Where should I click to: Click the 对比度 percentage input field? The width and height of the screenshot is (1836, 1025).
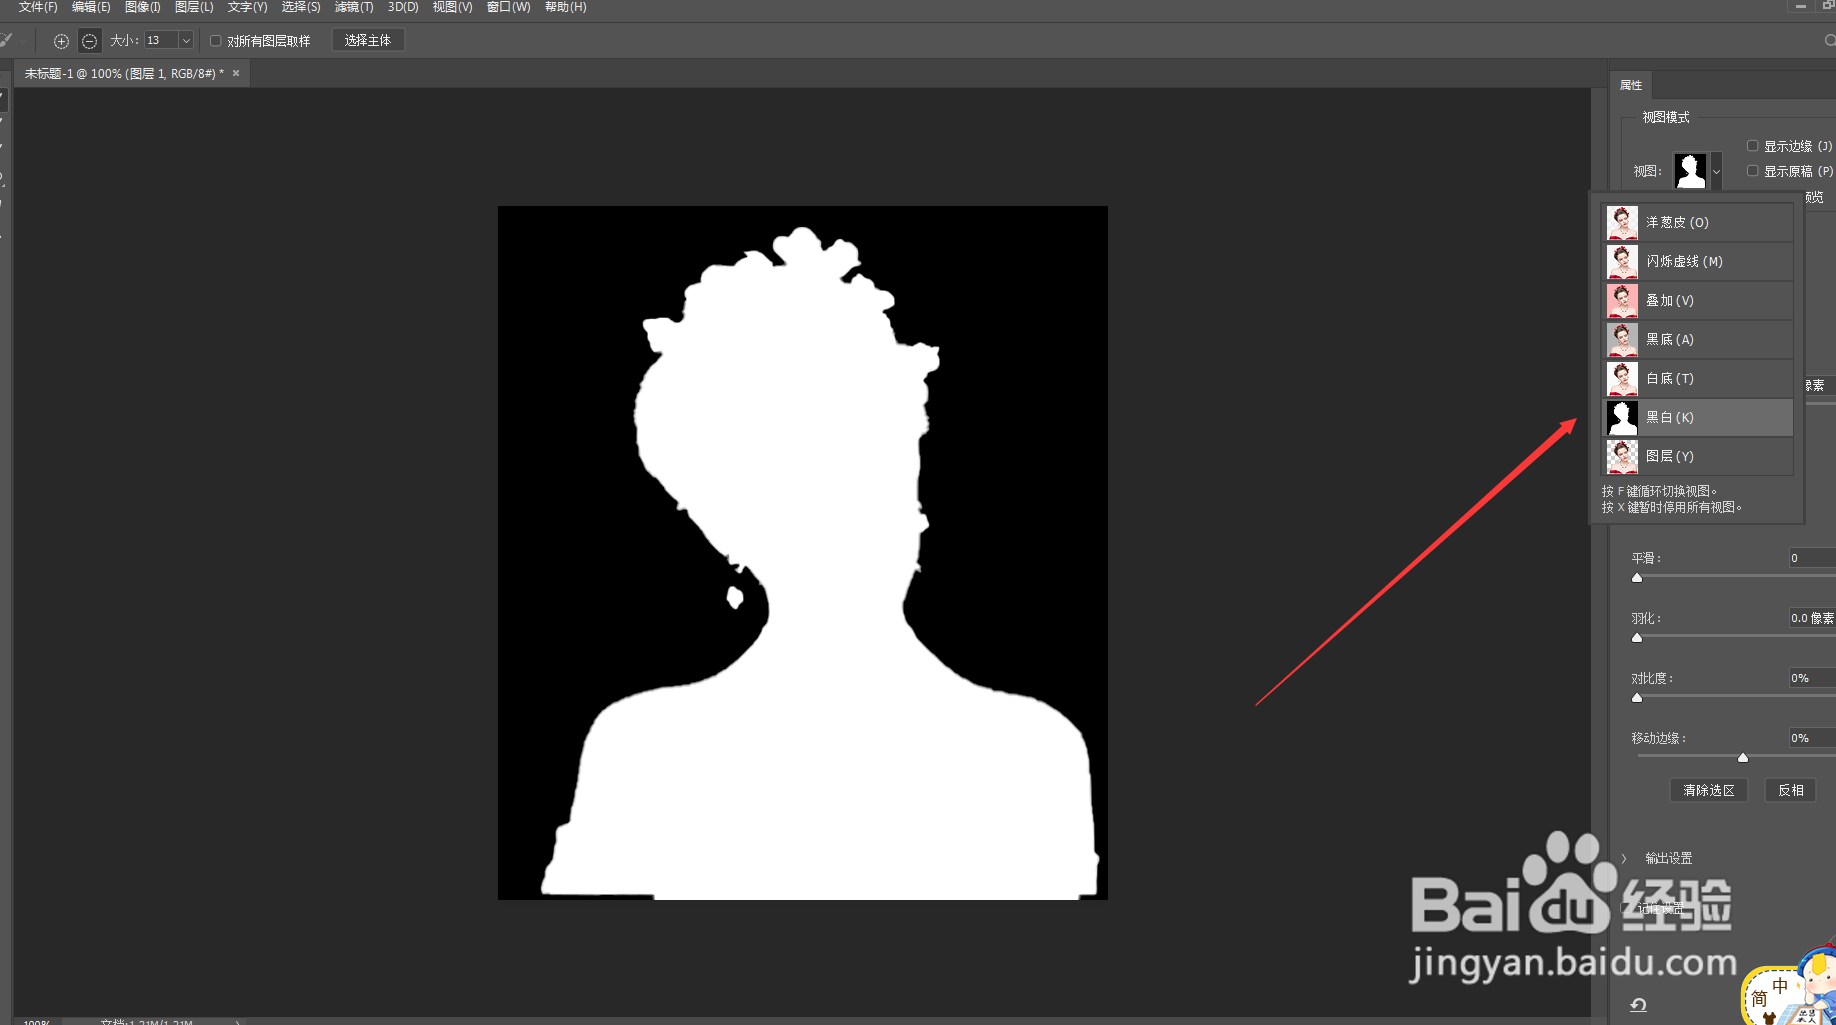[x=1812, y=678]
